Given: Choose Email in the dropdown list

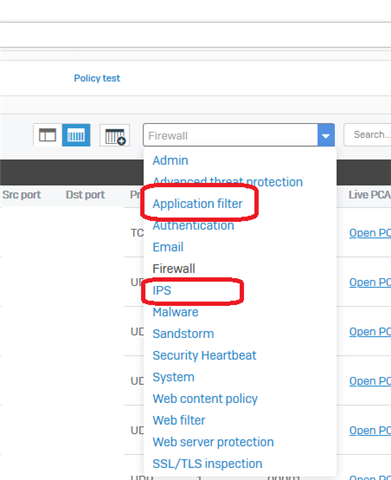Looking at the screenshot, I should click(x=168, y=247).
